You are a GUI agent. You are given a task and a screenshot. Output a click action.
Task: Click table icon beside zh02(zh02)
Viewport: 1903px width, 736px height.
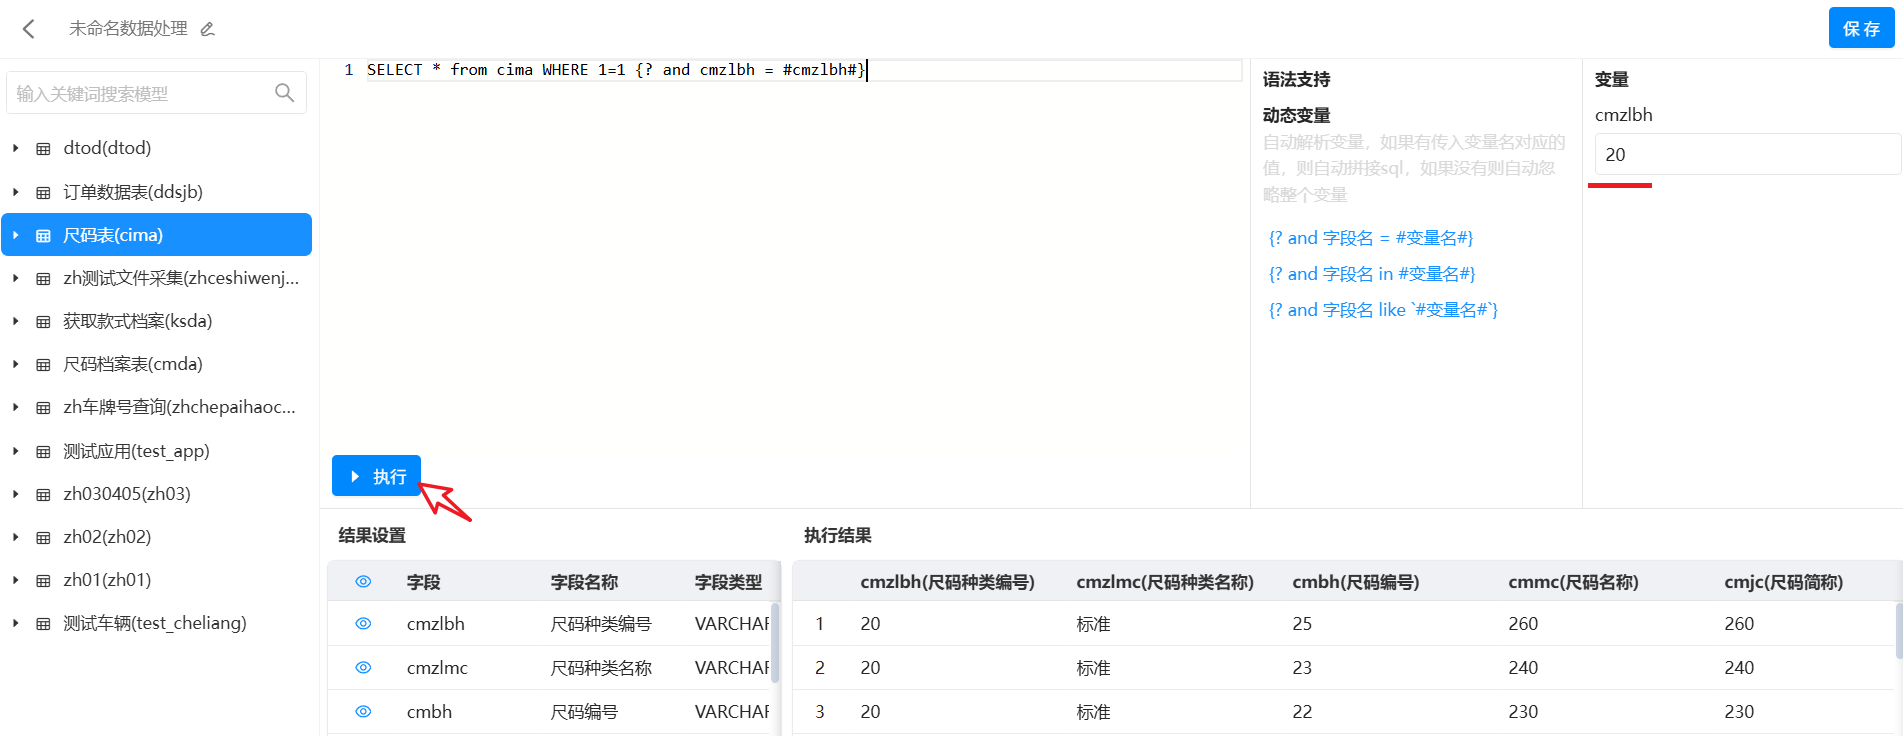(x=43, y=538)
